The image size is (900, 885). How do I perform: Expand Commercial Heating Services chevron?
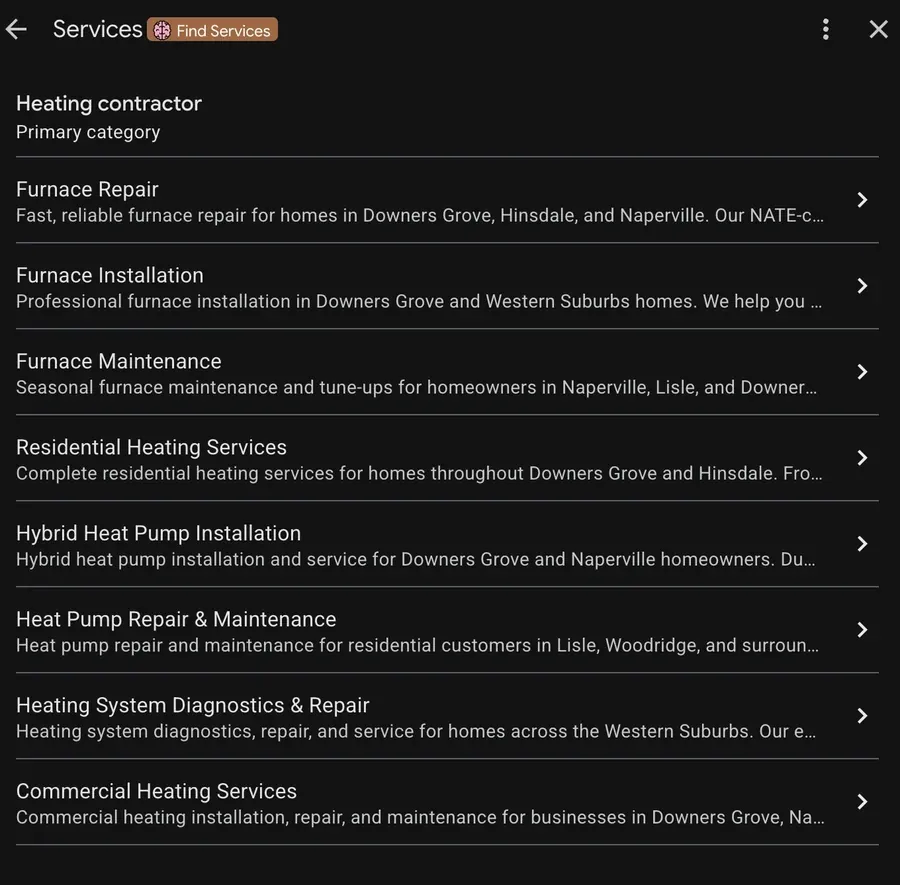pos(862,802)
